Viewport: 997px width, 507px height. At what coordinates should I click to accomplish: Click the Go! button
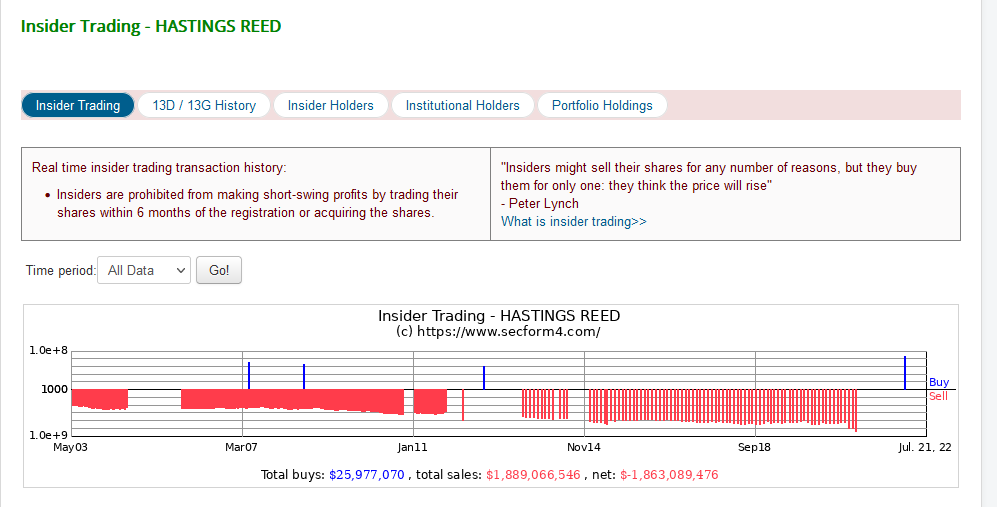(219, 270)
